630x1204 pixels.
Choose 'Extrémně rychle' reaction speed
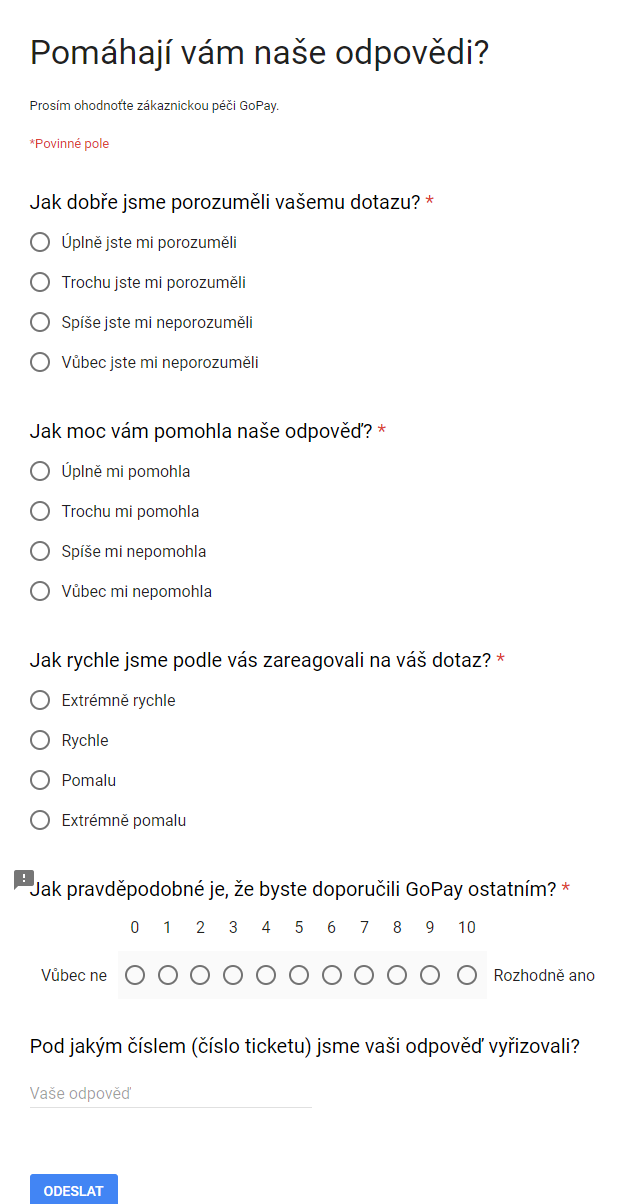tap(40, 700)
